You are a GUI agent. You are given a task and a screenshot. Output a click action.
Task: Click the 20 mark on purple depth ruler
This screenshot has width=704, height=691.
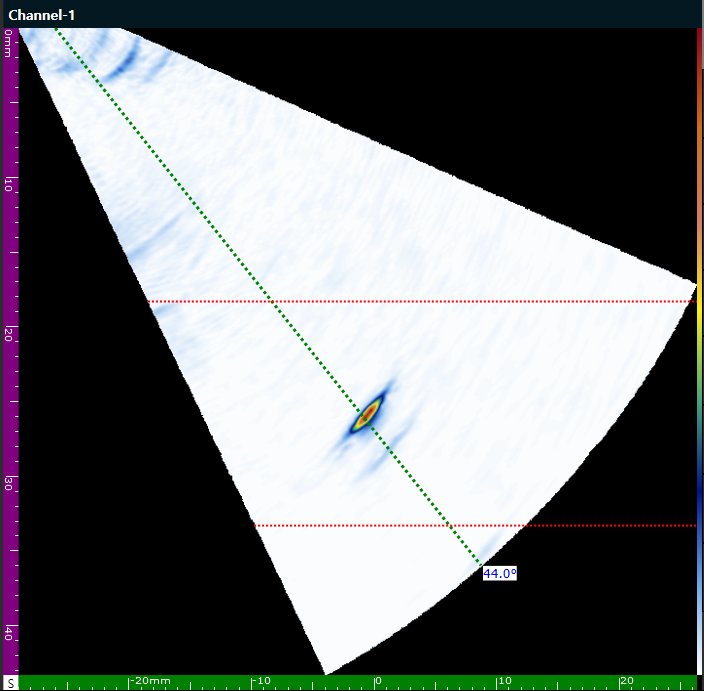click(8, 334)
